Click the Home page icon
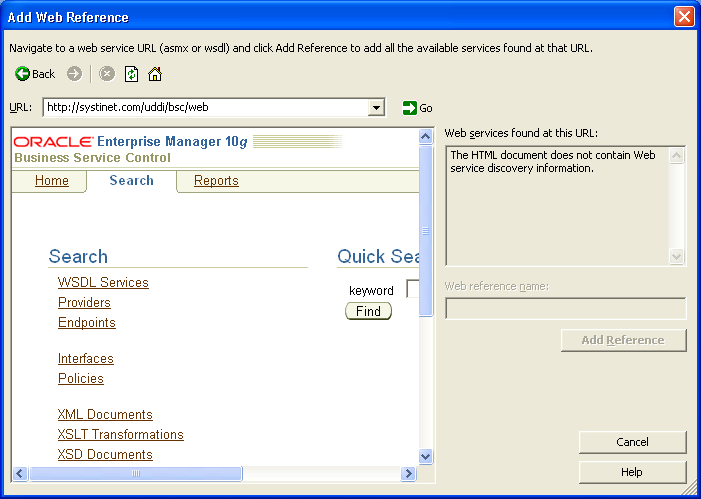The image size is (701, 499). [155, 74]
